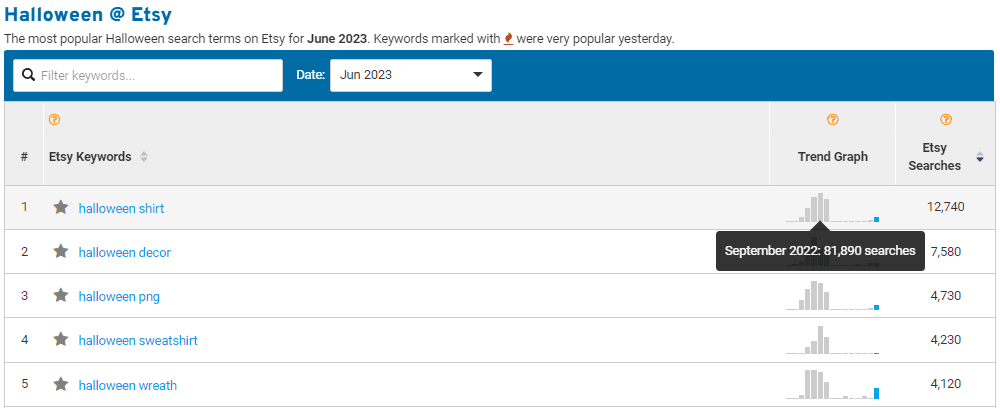The height and width of the screenshot is (408, 1000).
Task: Star the halloween decor keyword
Action: 61,252
